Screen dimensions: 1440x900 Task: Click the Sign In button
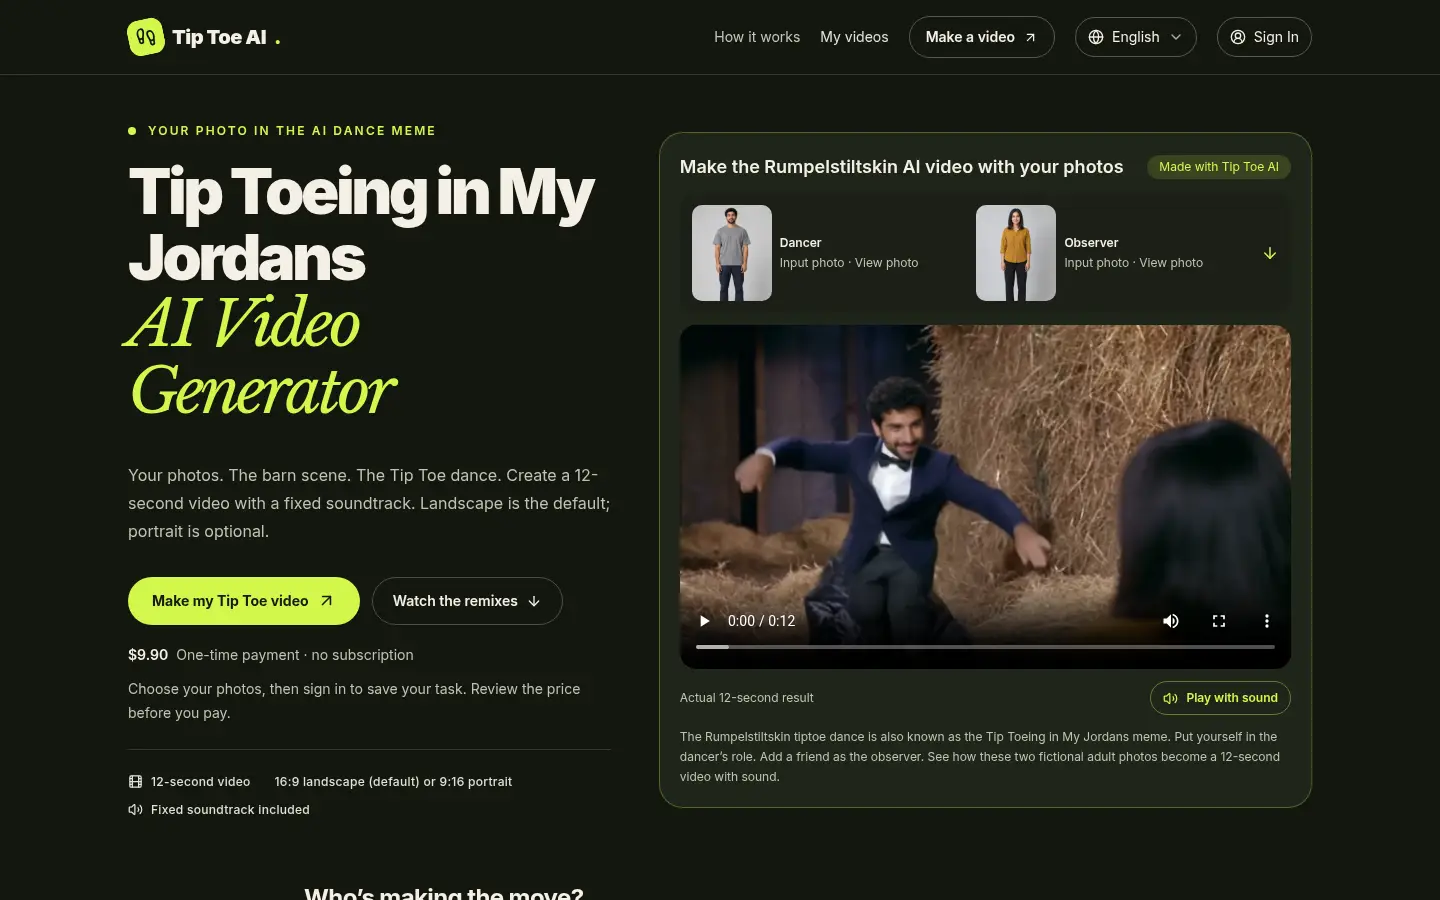click(x=1264, y=37)
